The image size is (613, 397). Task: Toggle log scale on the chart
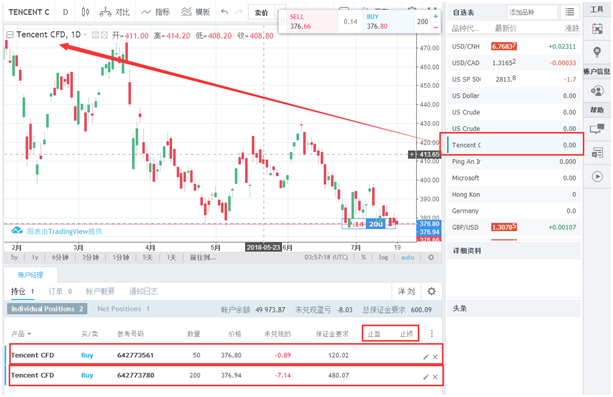(x=383, y=257)
